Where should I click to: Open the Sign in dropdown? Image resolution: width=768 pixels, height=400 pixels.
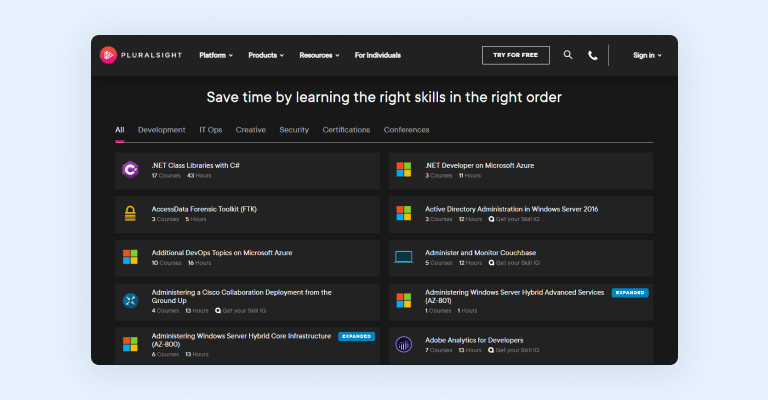647,55
